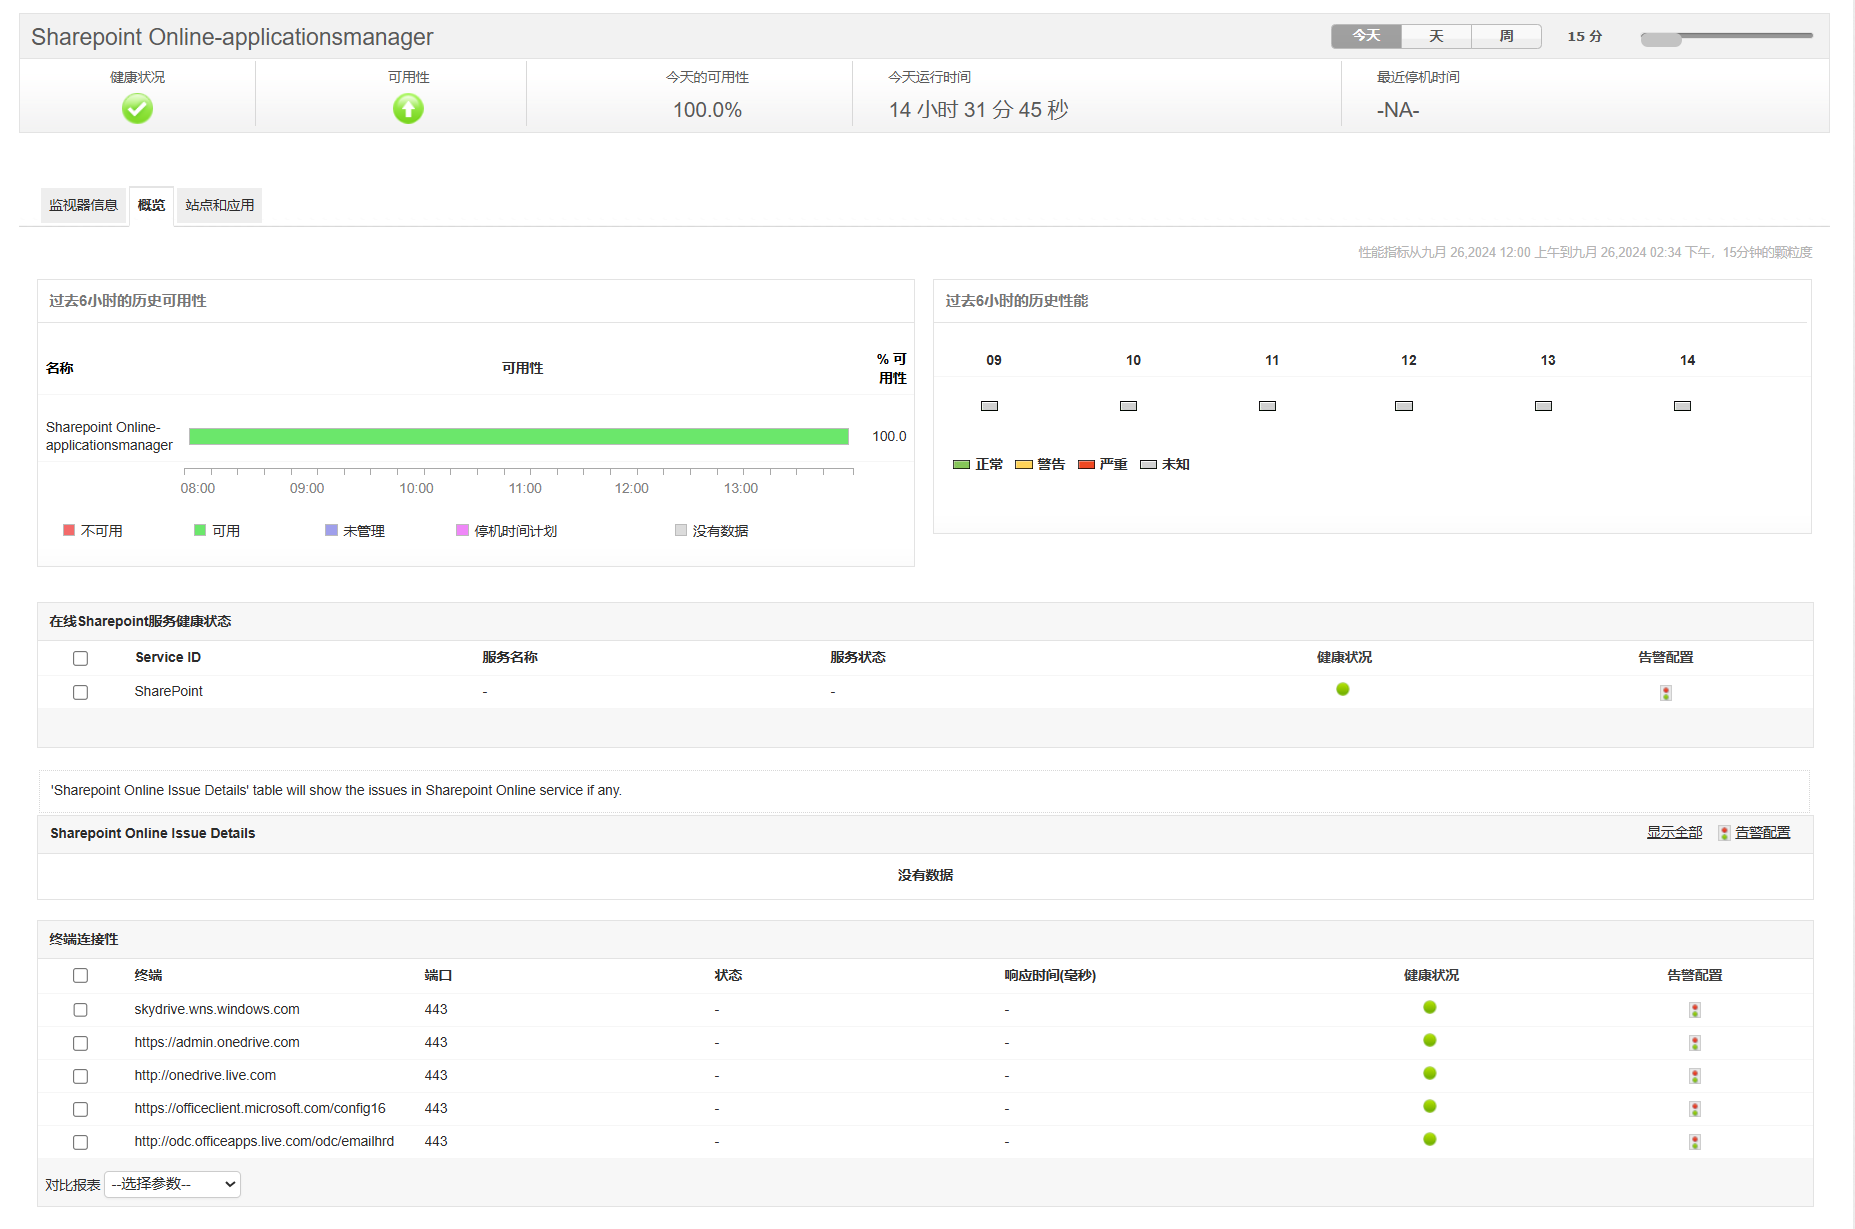Click the 未管理 blue legend swatch
The image size is (1855, 1229).
click(331, 530)
